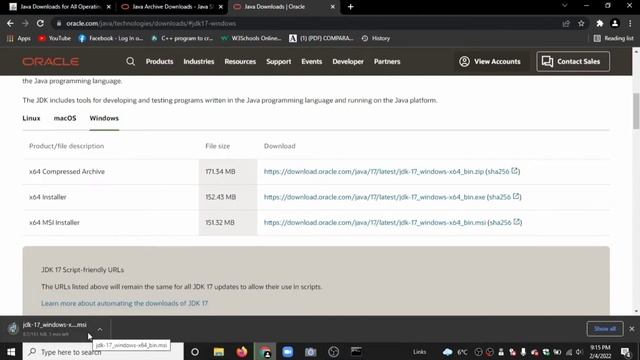Open Facebook Log In bookmark

point(111,38)
